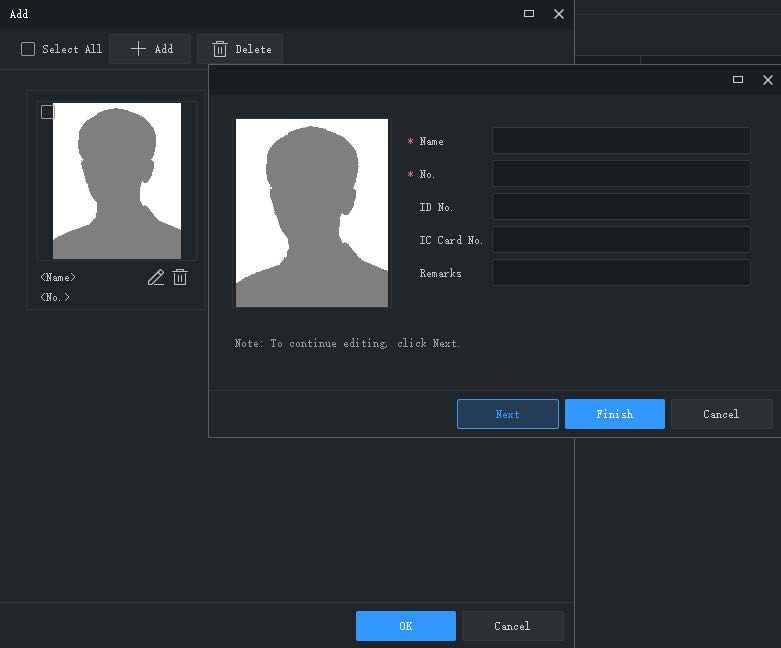781x648 pixels.
Task: Click the pencil edit icon on person card
Action: click(x=156, y=277)
